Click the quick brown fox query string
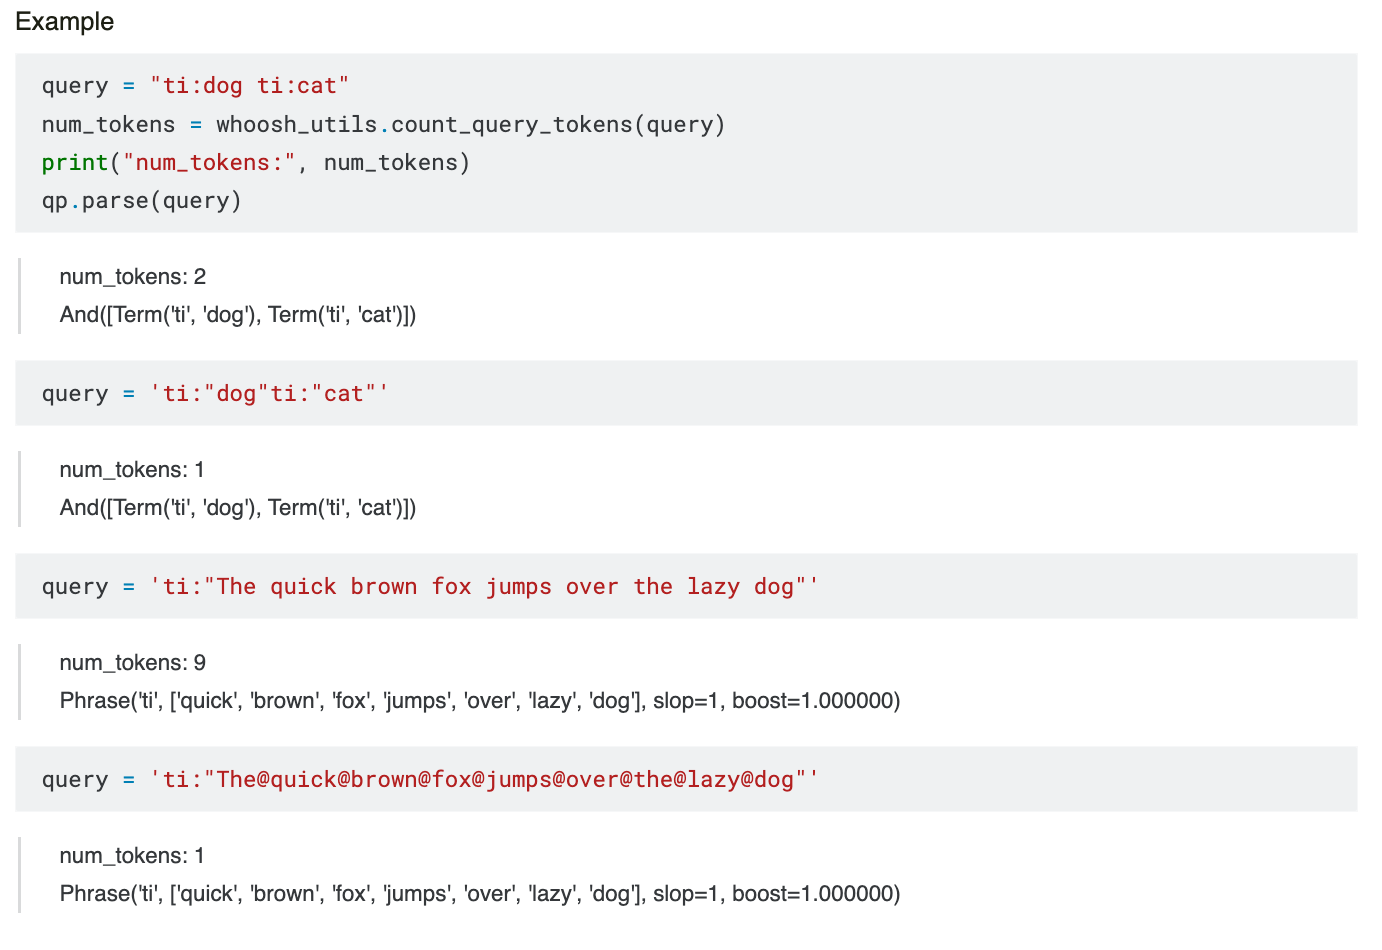 pyautogui.click(x=484, y=587)
